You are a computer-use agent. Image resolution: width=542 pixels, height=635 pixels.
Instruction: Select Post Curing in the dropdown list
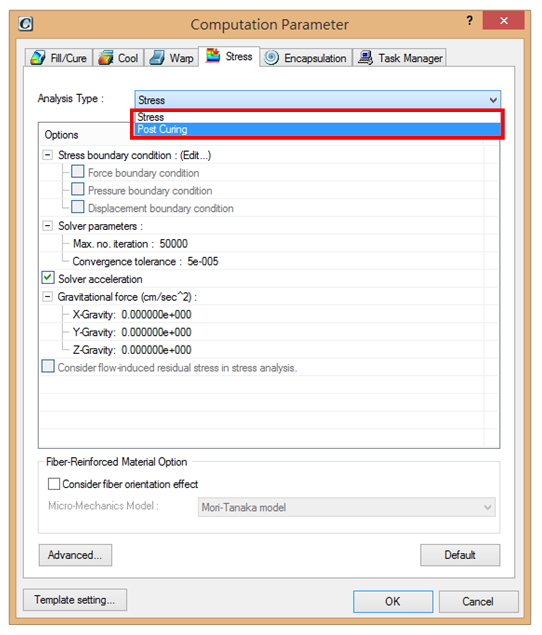(x=318, y=130)
